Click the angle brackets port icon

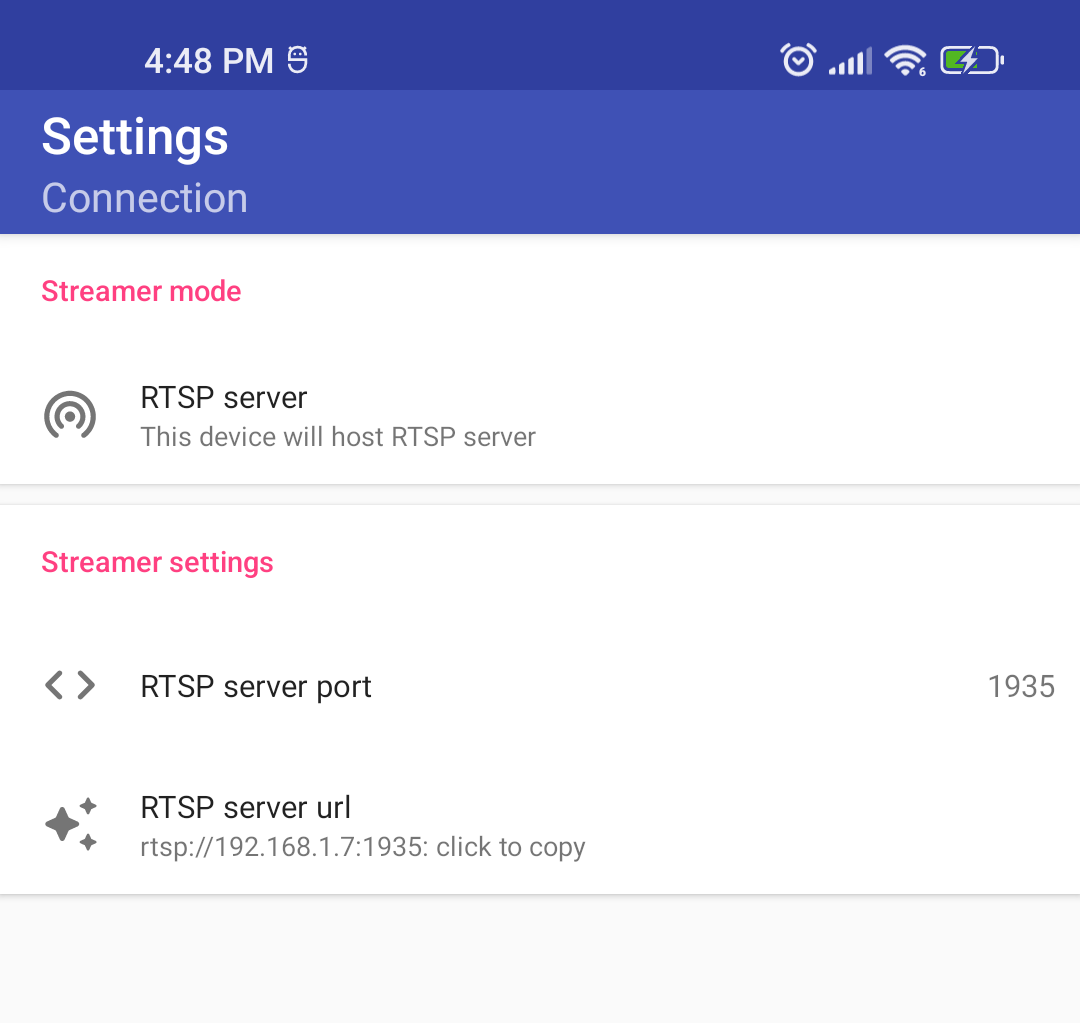pos(70,686)
